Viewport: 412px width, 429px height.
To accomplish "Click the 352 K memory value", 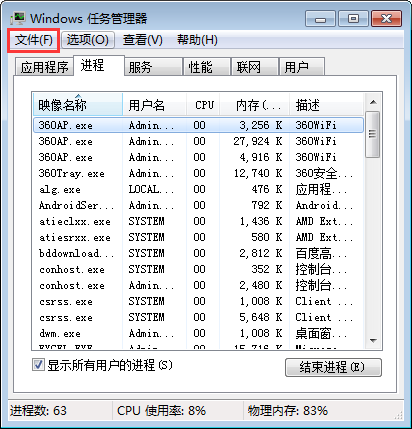I will tap(267, 269).
